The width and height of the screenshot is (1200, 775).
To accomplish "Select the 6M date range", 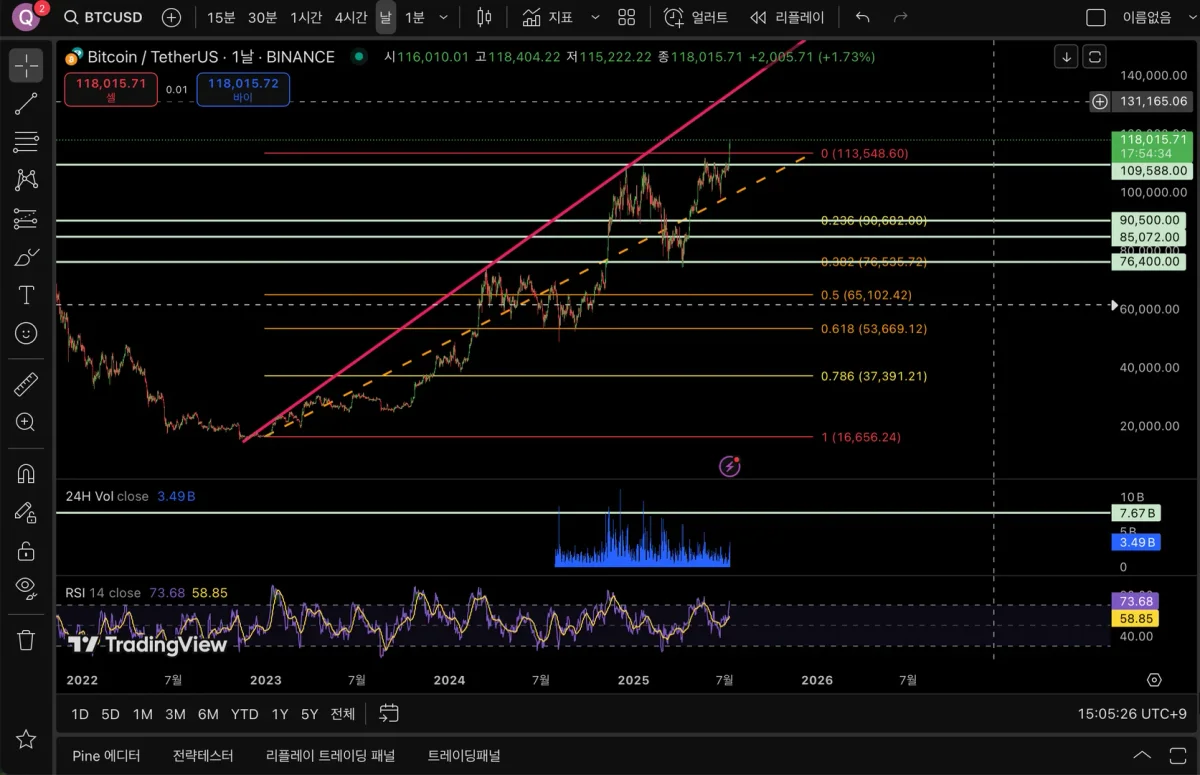I will (208, 714).
